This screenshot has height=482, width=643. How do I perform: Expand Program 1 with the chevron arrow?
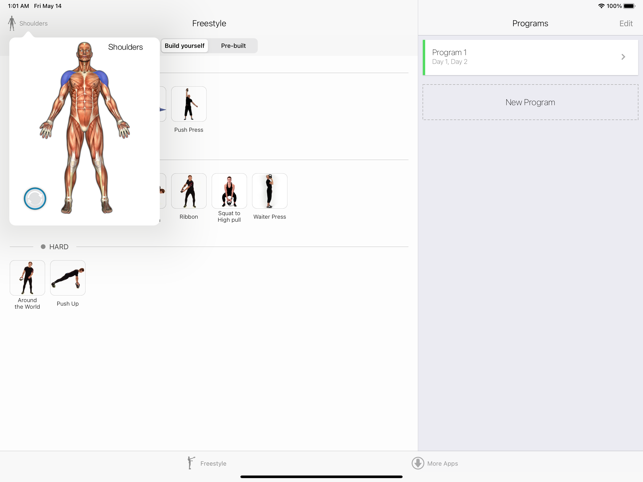coord(623,57)
